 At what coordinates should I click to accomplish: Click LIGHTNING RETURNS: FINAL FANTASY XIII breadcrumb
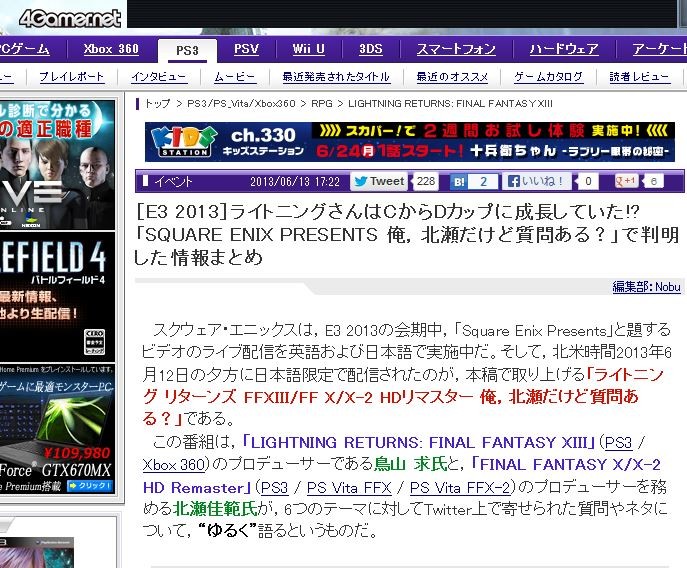click(450, 104)
